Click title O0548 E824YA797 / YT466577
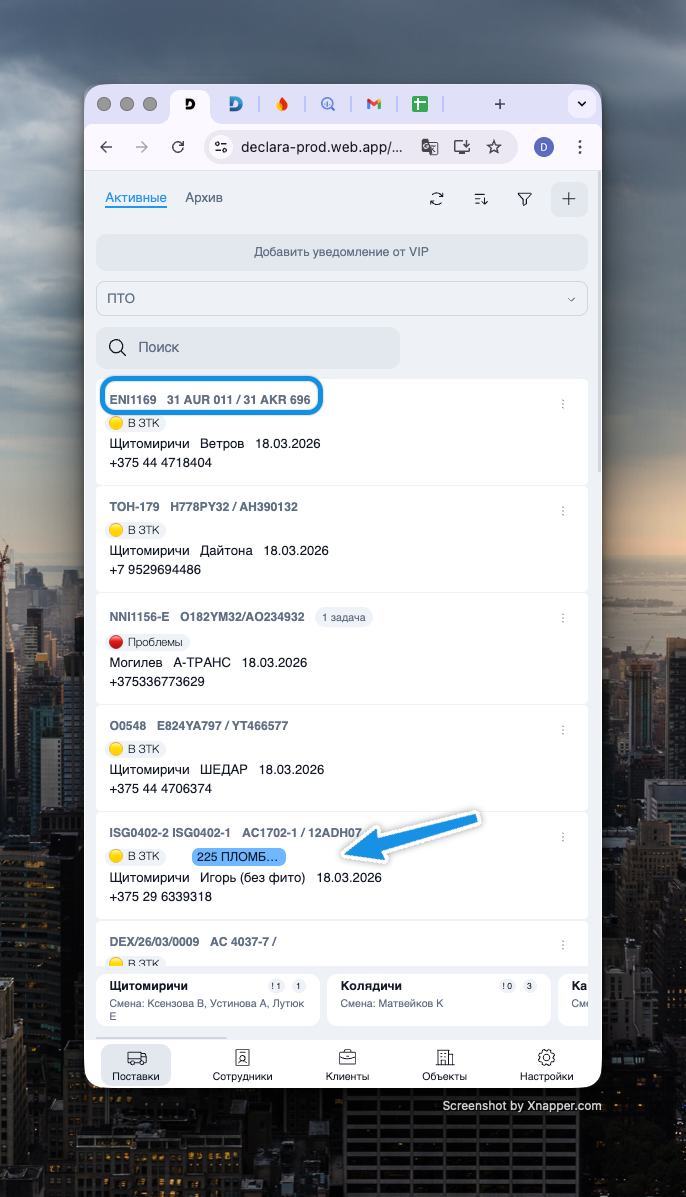The width and height of the screenshot is (686, 1197). [199, 726]
